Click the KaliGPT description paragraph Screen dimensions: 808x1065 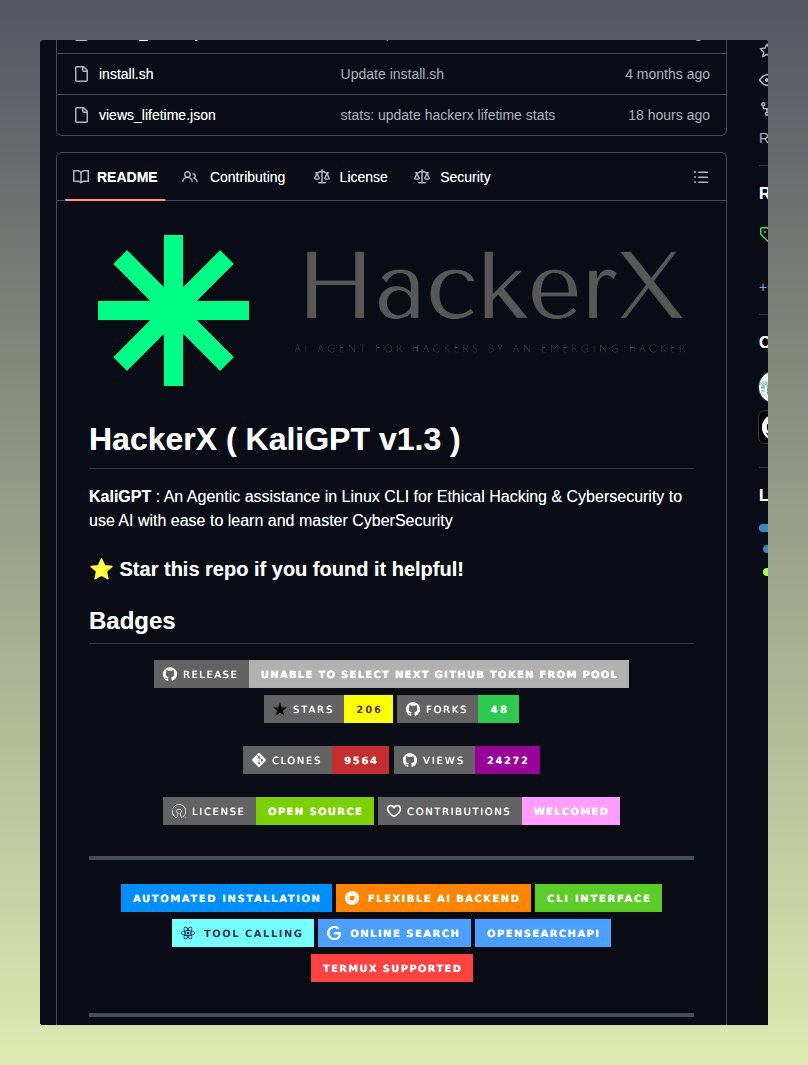tap(386, 508)
